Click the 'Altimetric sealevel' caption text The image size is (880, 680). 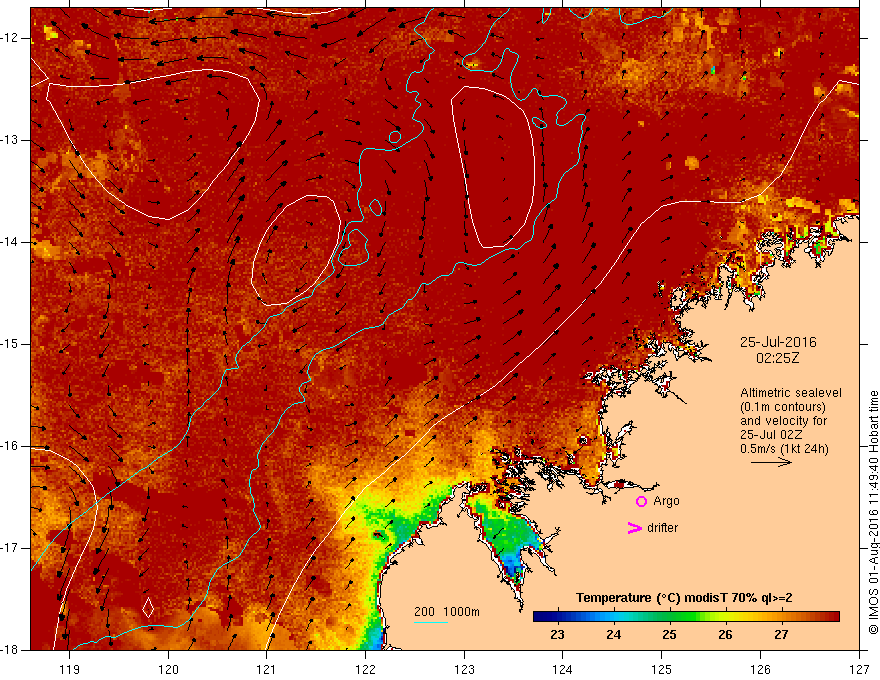point(791,393)
